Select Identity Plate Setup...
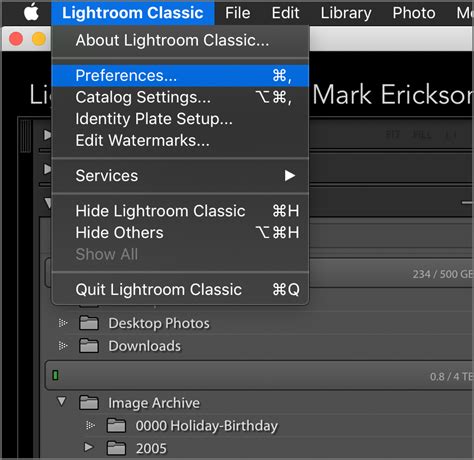Viewport: 474px width, 460px height. click(180, 119)
